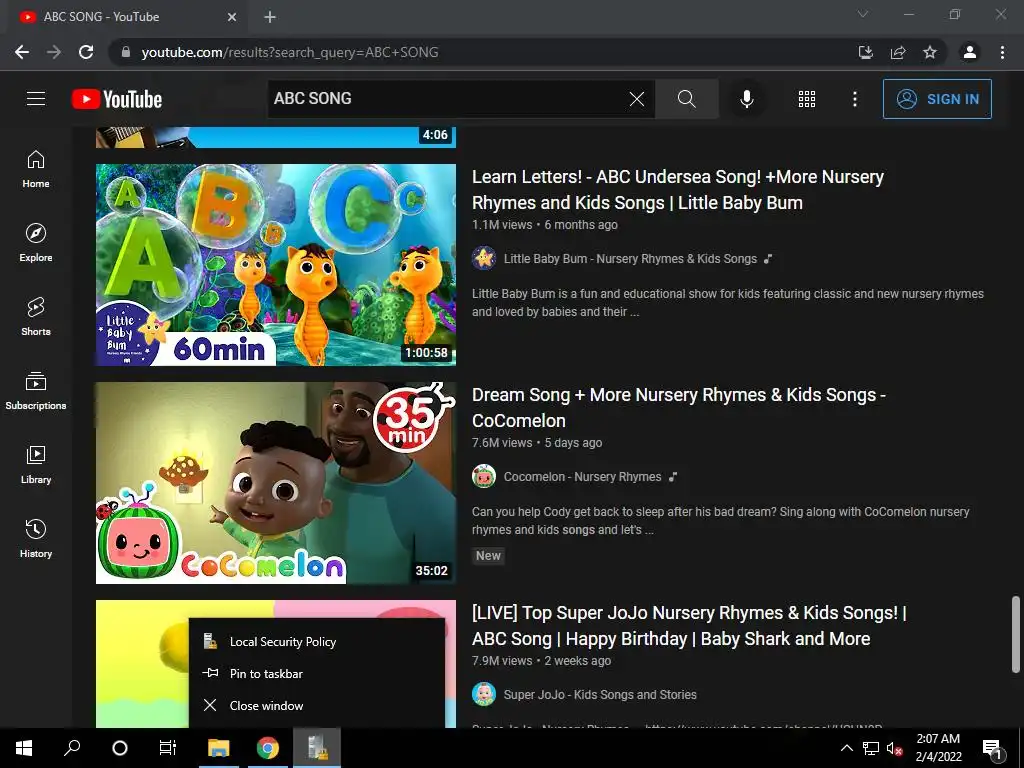Screen dimensions: 1024x768
Task: Click the muted volume tray icon
Action: [x=894, y=748]
